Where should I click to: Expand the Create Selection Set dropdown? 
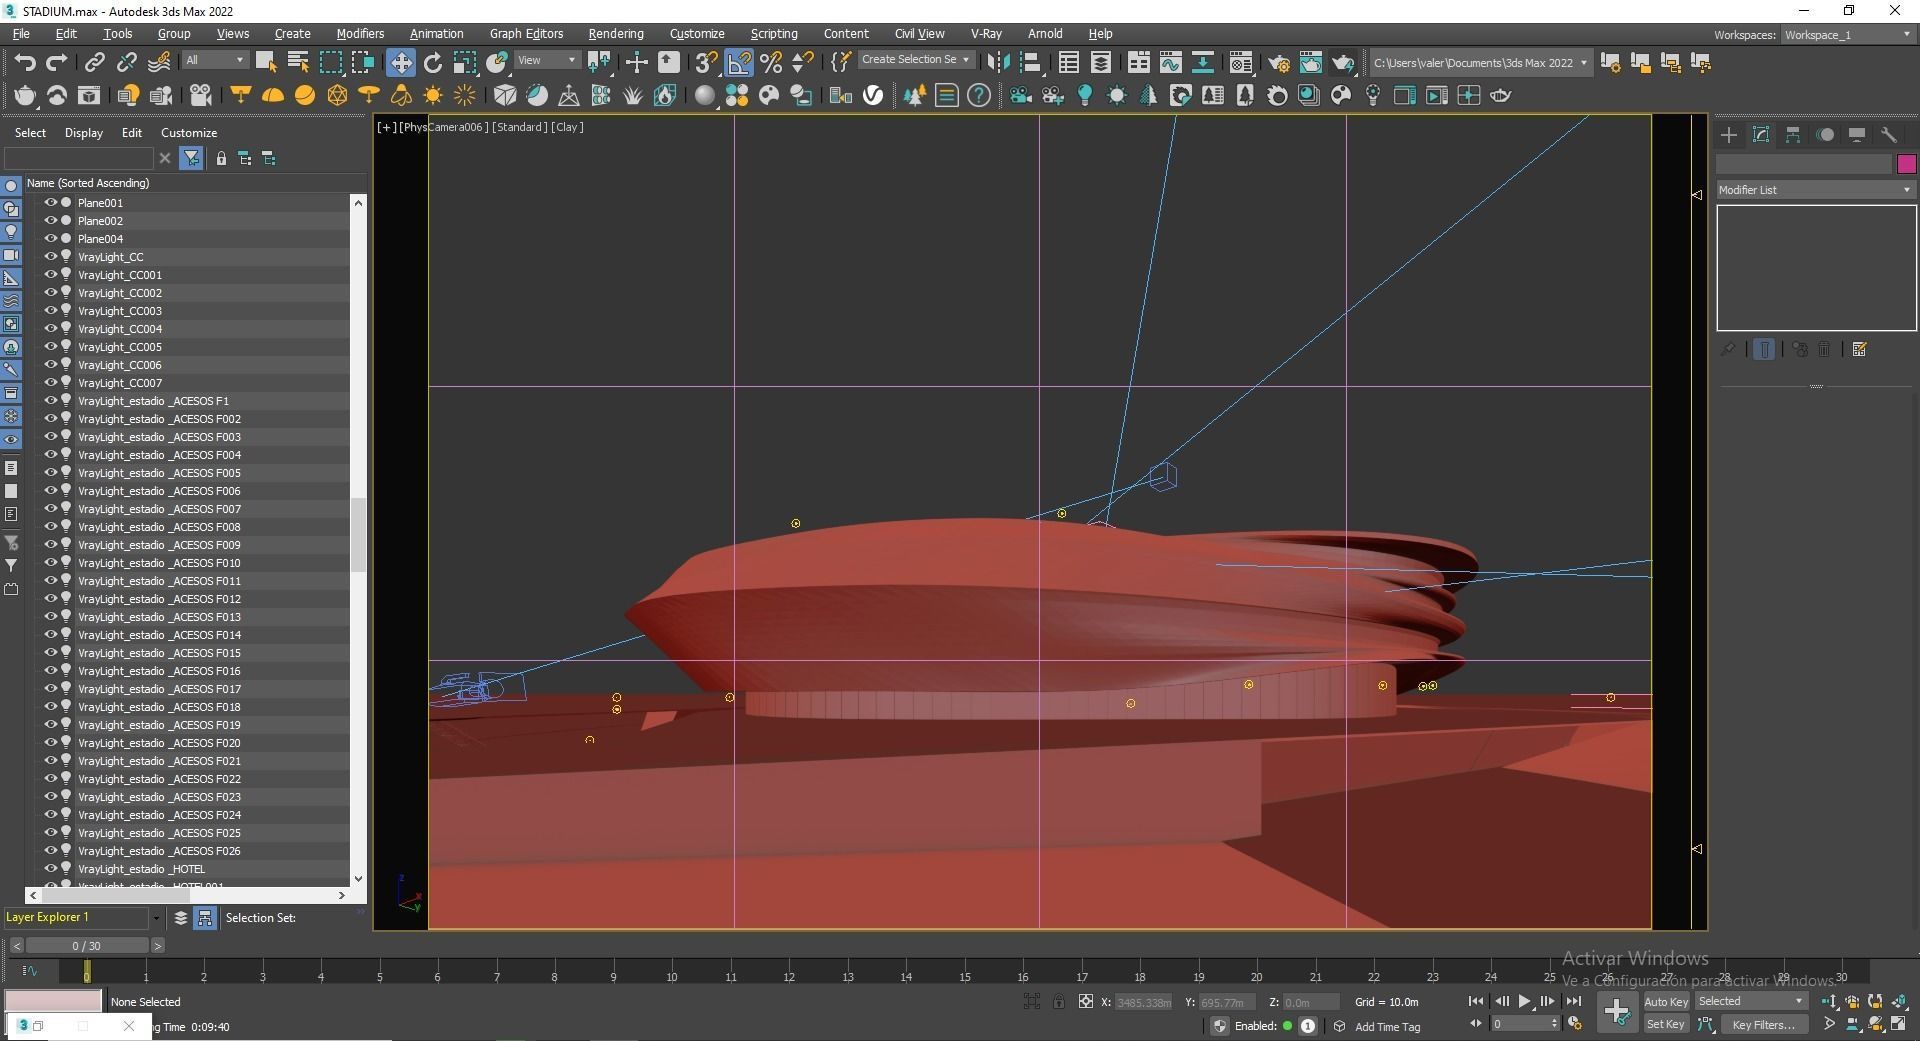pyautogui.click(x=915, y=60)
